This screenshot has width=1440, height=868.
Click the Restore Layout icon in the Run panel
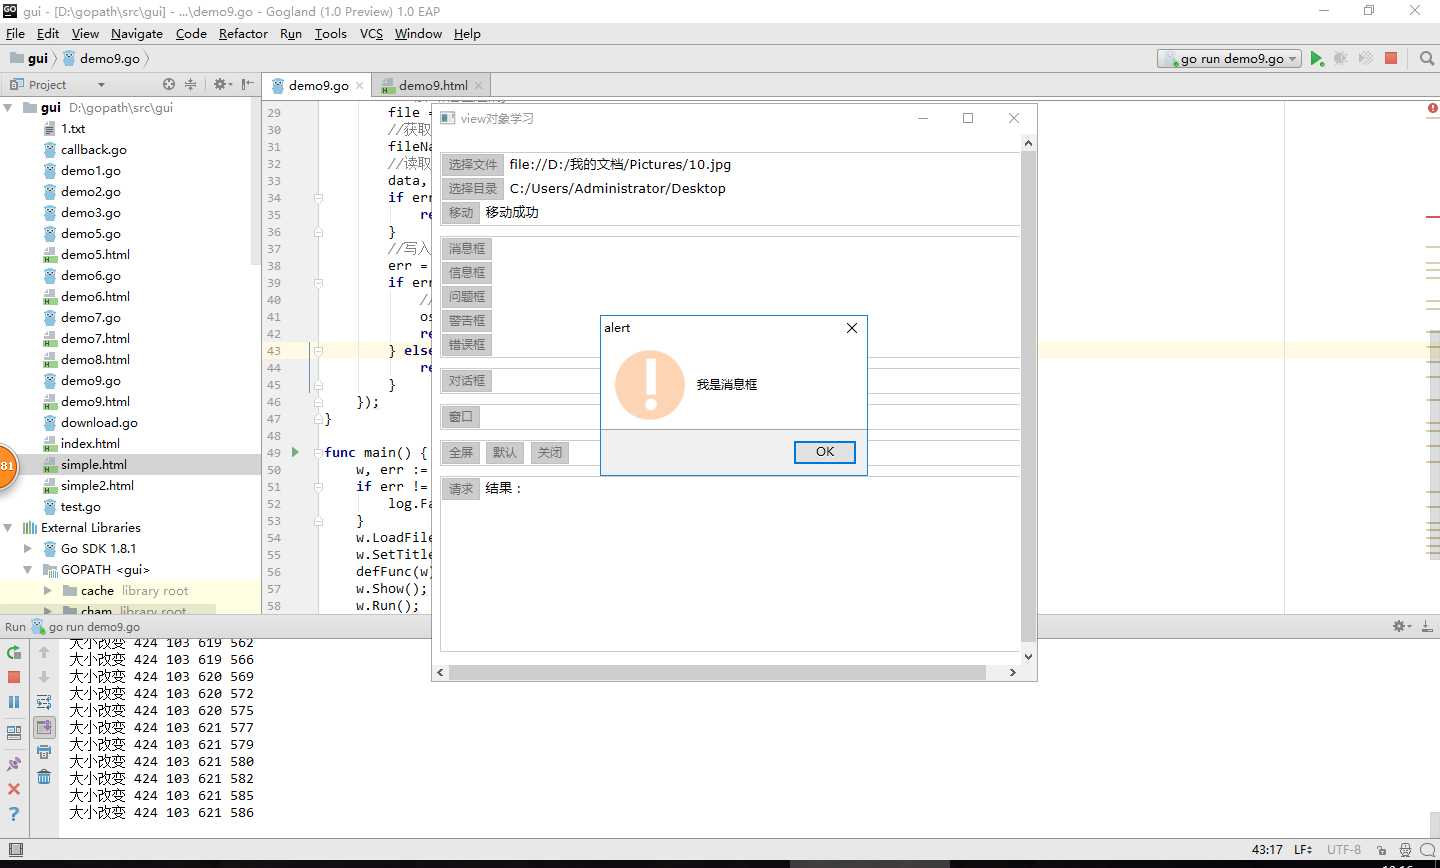14,732
